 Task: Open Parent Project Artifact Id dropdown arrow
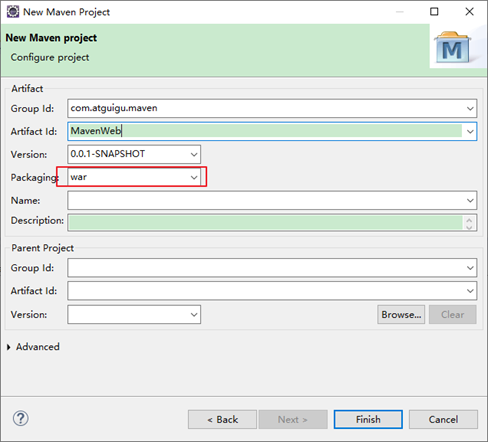pos(470,291)
